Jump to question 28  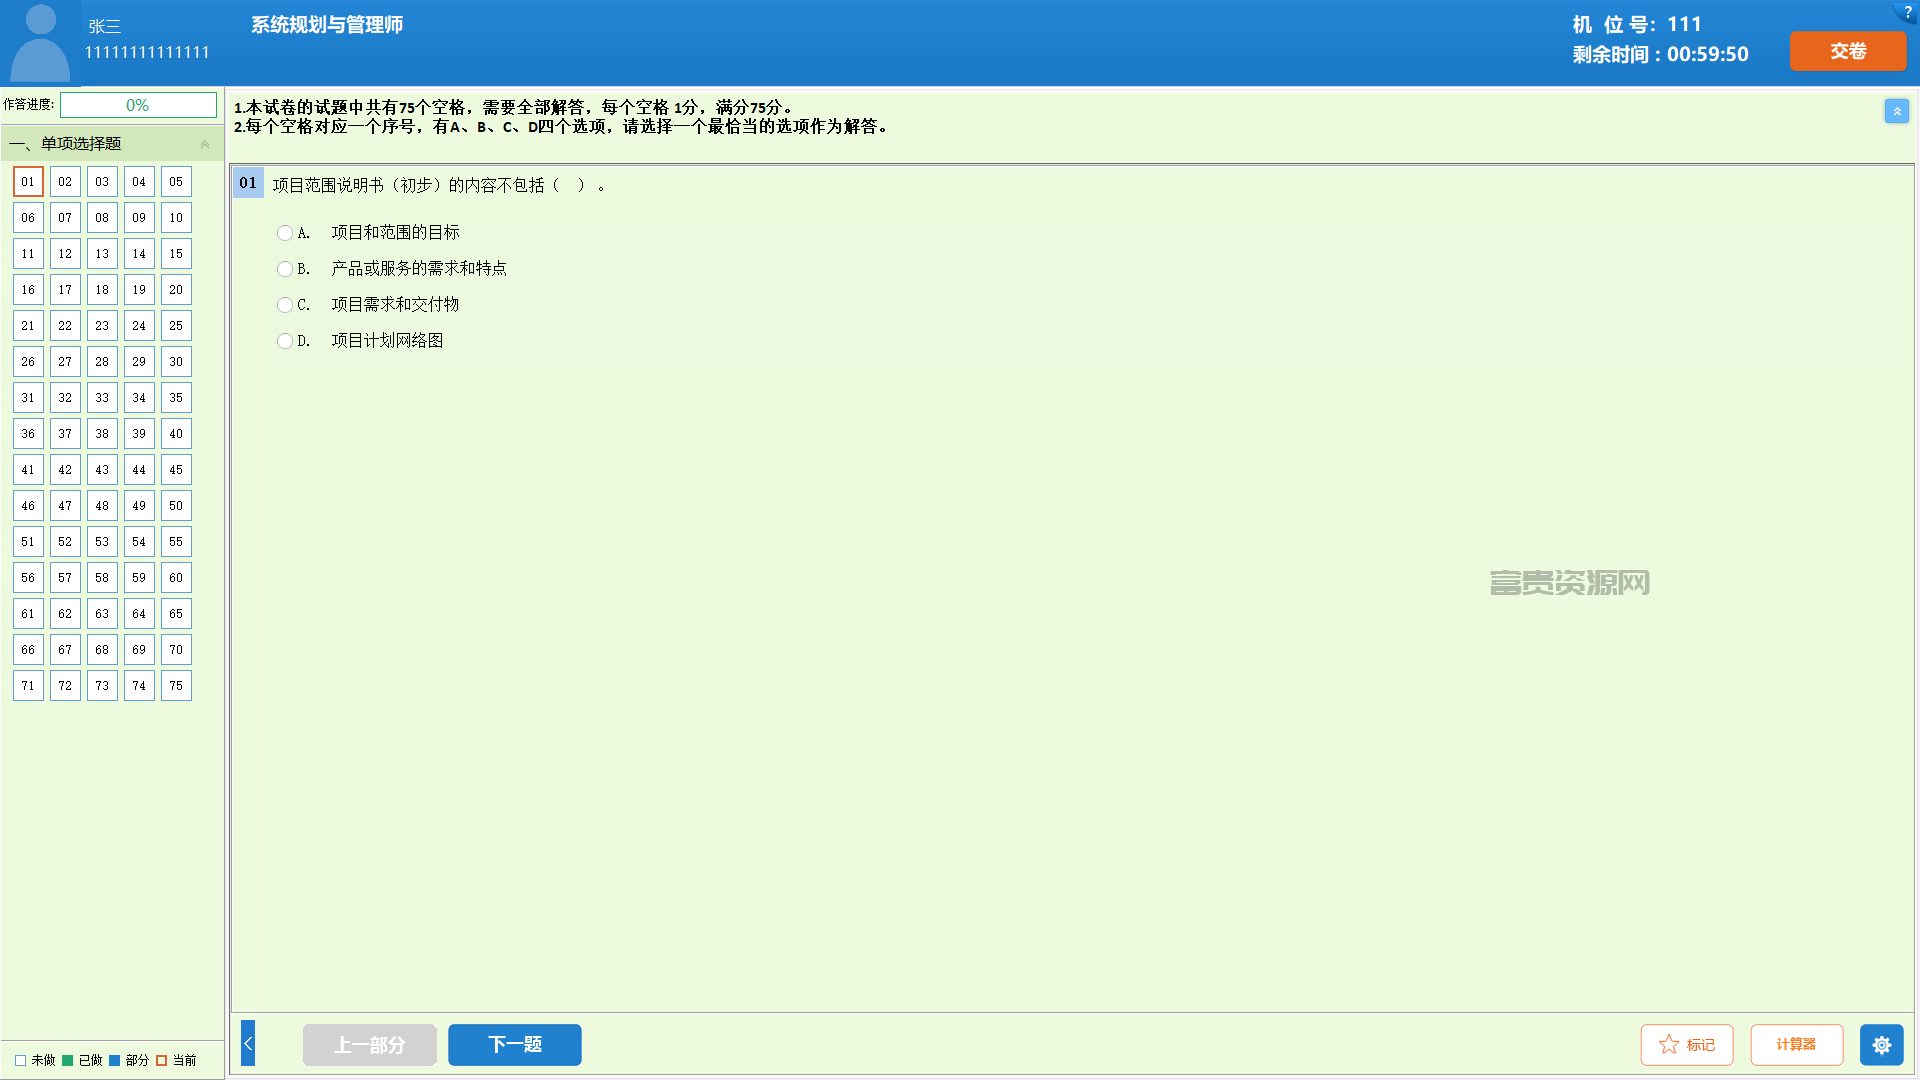(x=102, y=362)
